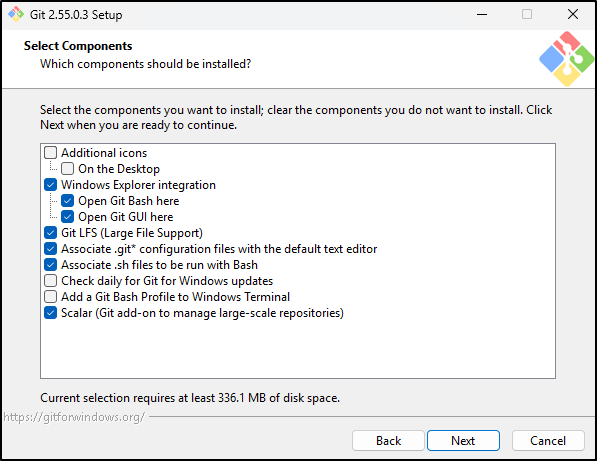Cancel the Git setup
This screenshot has height=461, width=597.
pyautogui.click(x=548, y=440)
